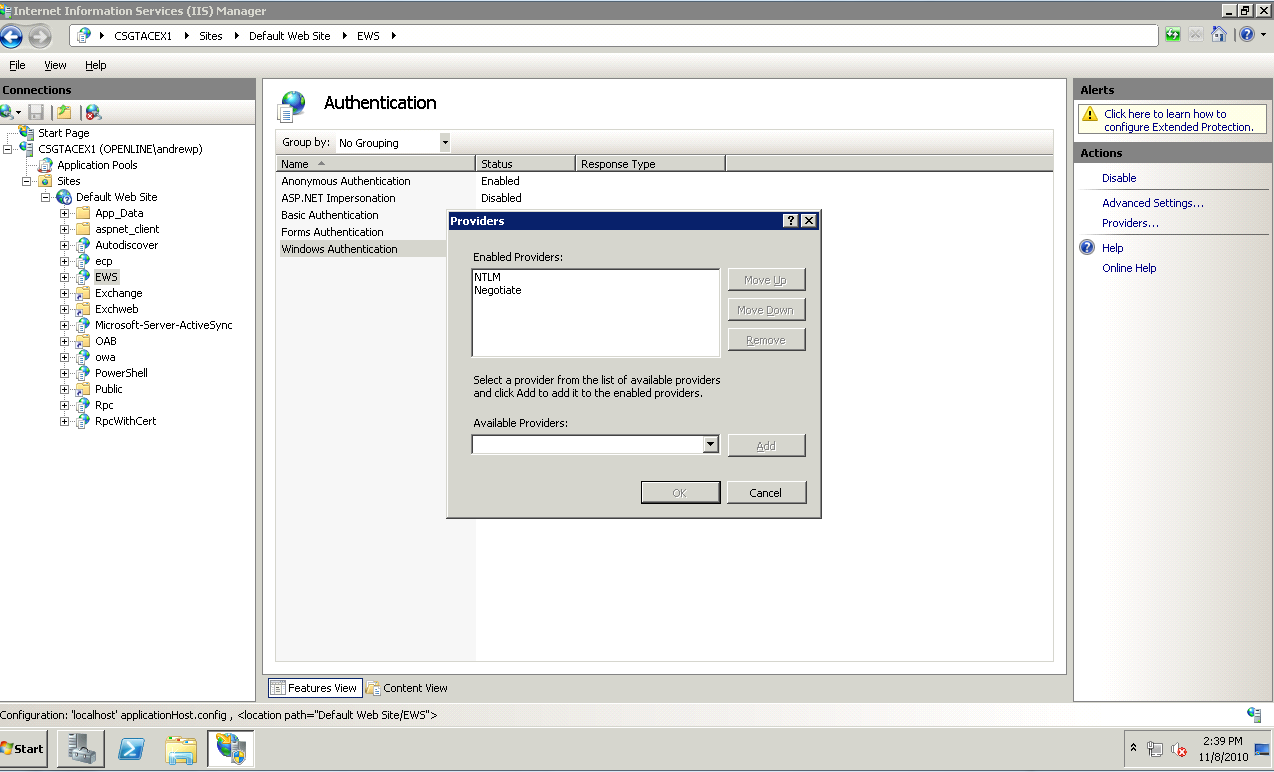Select NTLM in Enabled Providers list
This screenshot has width=1274, height=772.
coord(487,277)
